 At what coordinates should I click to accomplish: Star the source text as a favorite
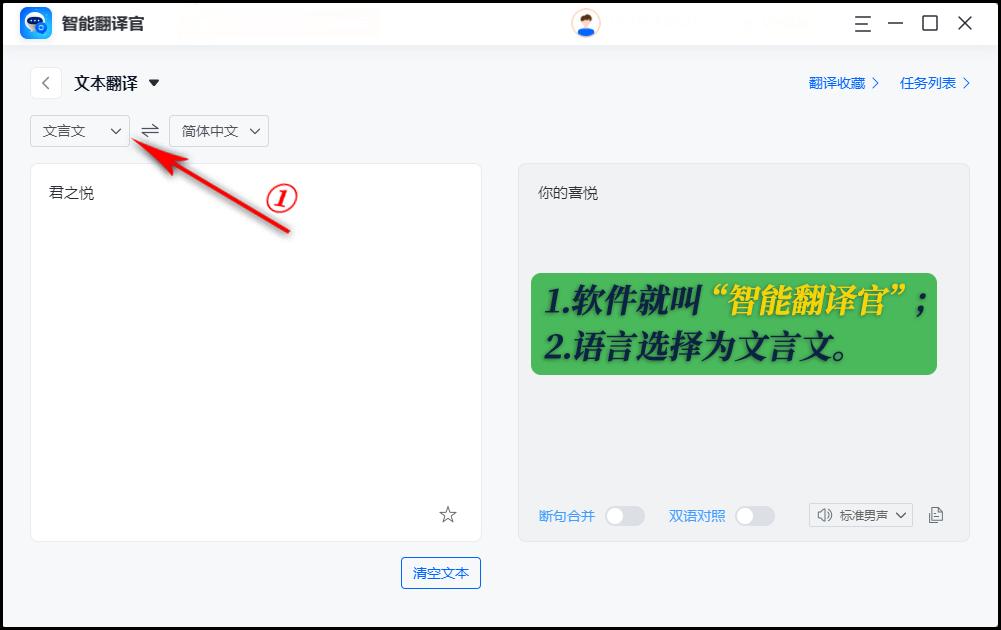click(x=448, y=516)
